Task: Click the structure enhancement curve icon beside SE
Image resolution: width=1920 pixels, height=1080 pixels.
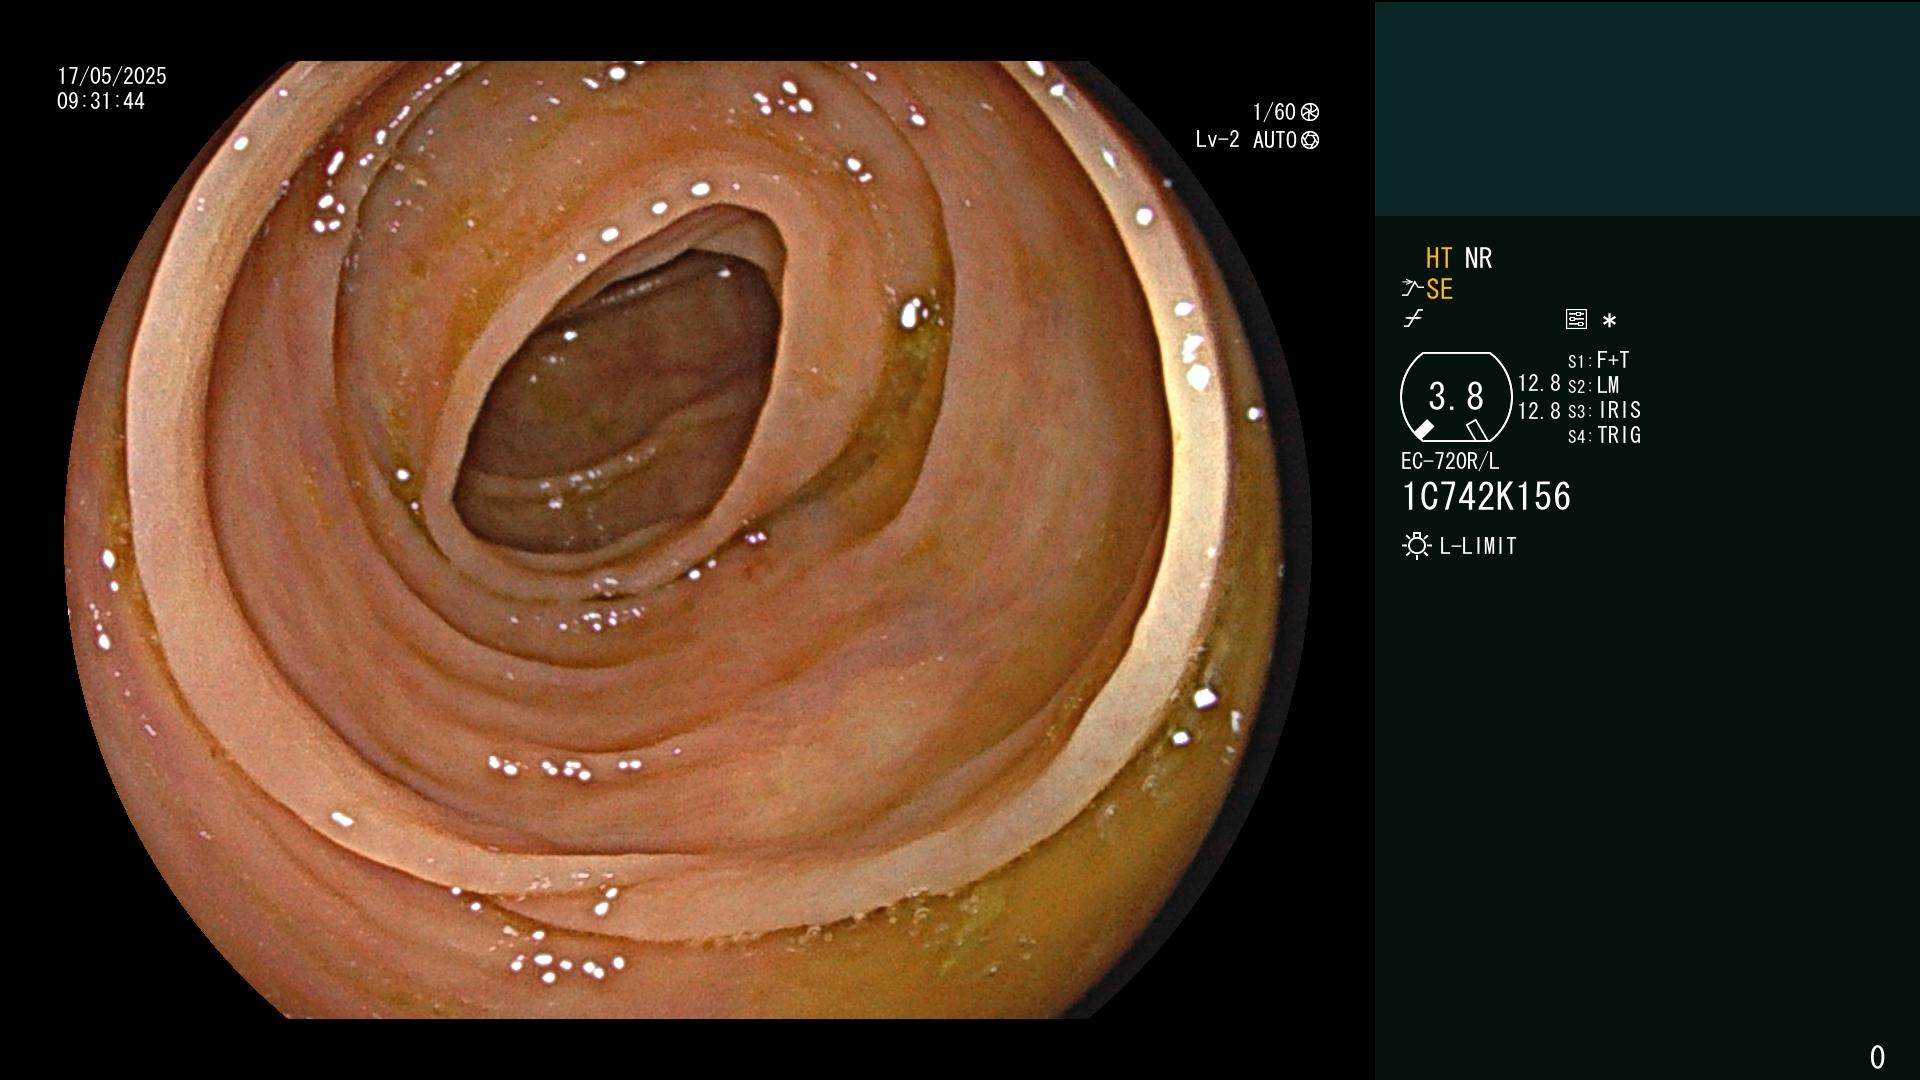Action: click(1411, 289)
